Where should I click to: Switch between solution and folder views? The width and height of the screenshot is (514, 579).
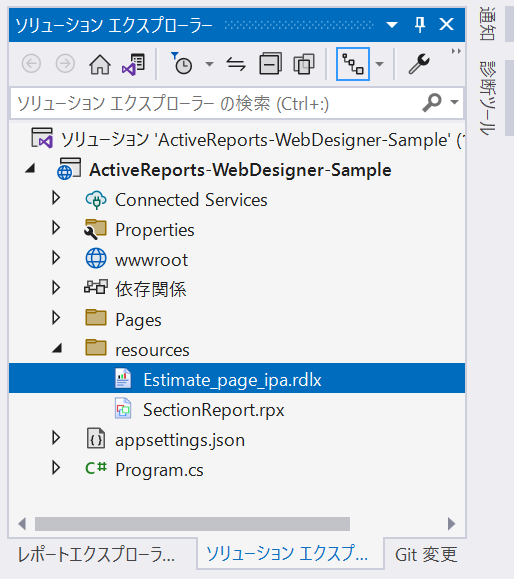click(133, 64)
